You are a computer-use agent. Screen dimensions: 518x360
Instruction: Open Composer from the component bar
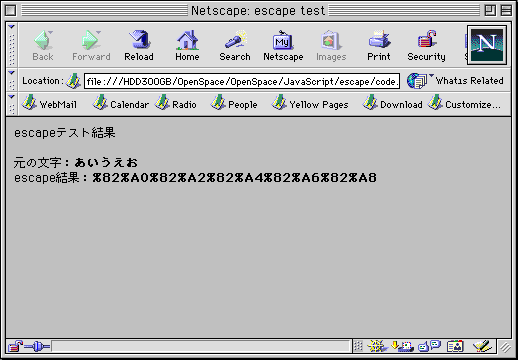483,346
